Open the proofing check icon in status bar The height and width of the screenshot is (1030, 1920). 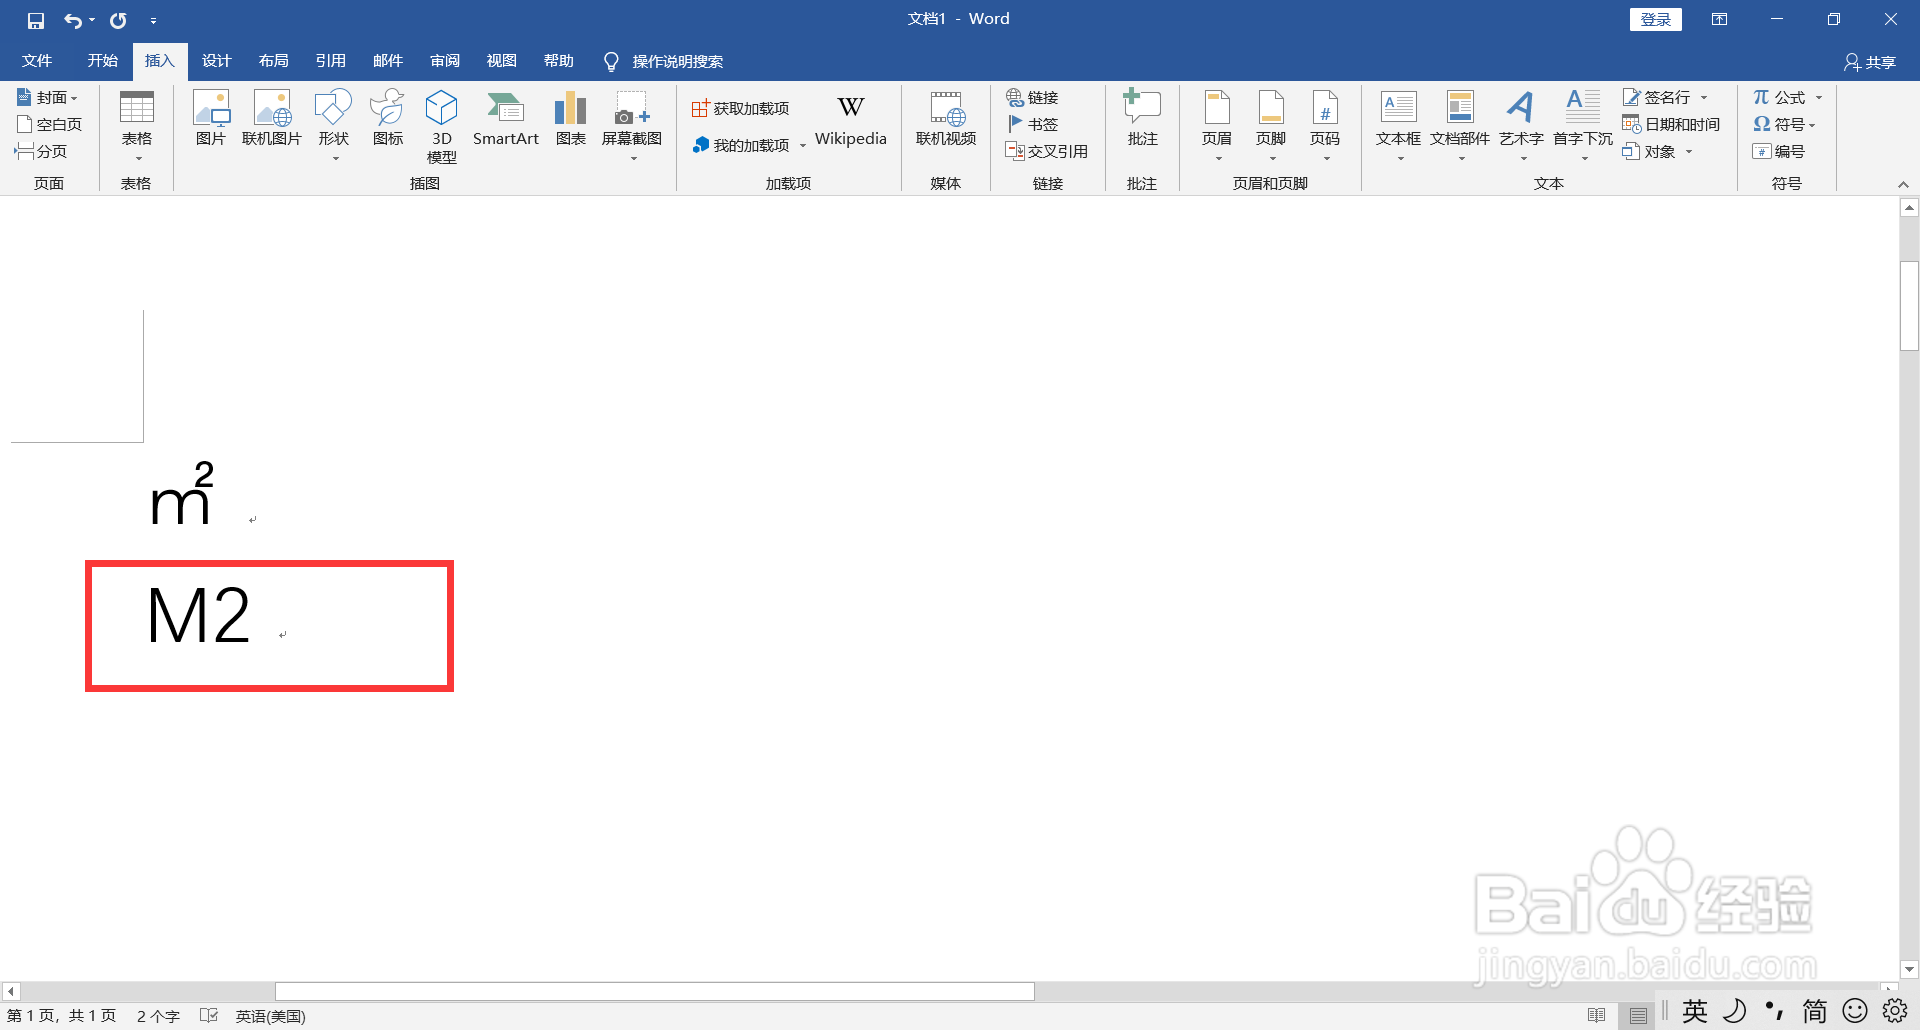[209, 1016]
